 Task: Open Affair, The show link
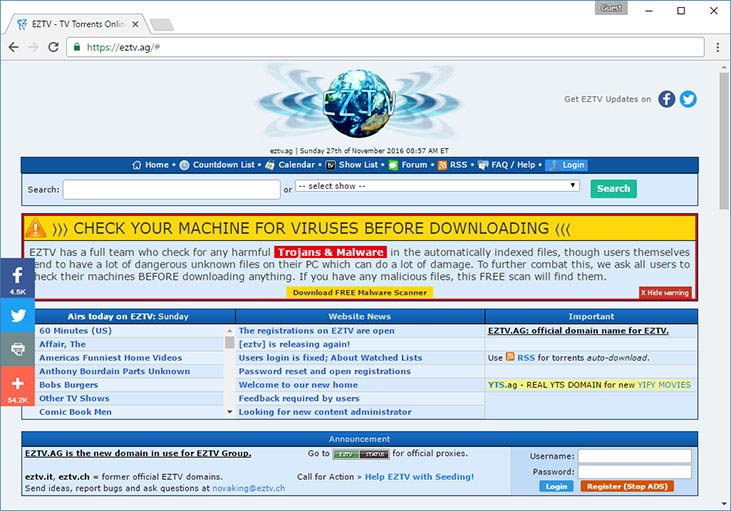[x=62, y=344]
